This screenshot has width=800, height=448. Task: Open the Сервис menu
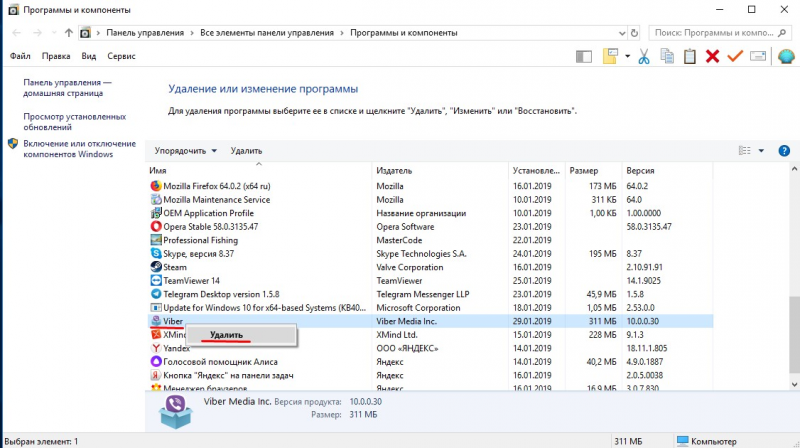(121, 56)
